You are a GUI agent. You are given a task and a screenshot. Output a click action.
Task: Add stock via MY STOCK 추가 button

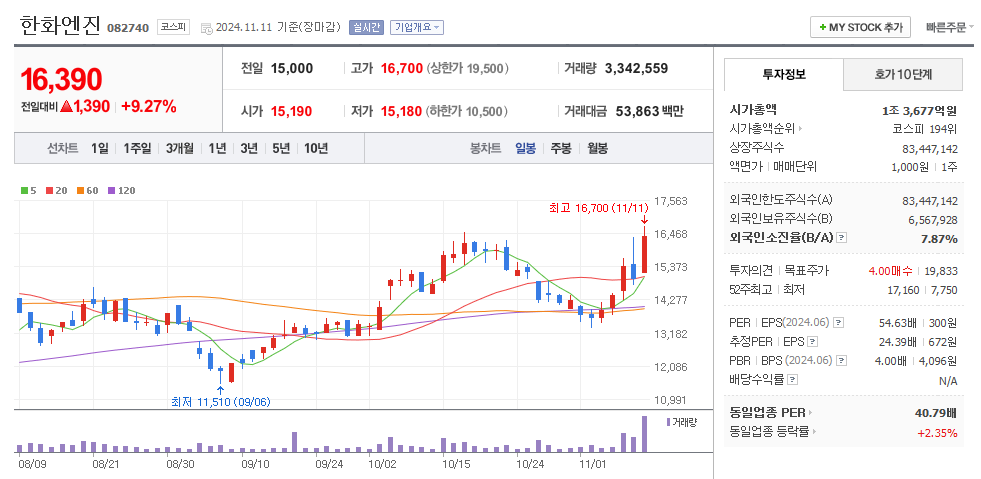860,28
